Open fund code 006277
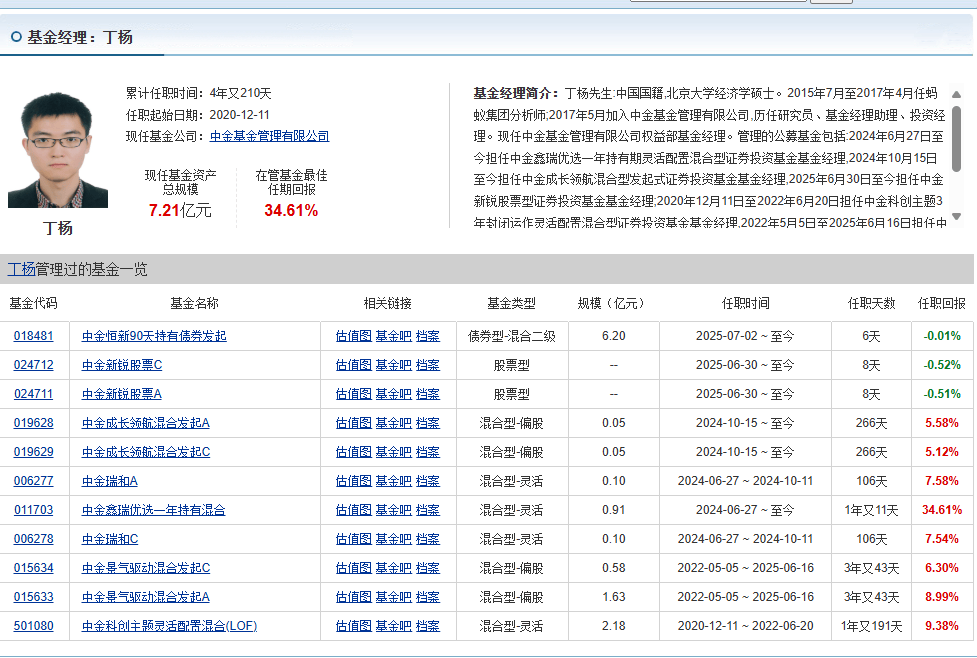This screenshot has height=658, width=977. [x=34, y=481]
